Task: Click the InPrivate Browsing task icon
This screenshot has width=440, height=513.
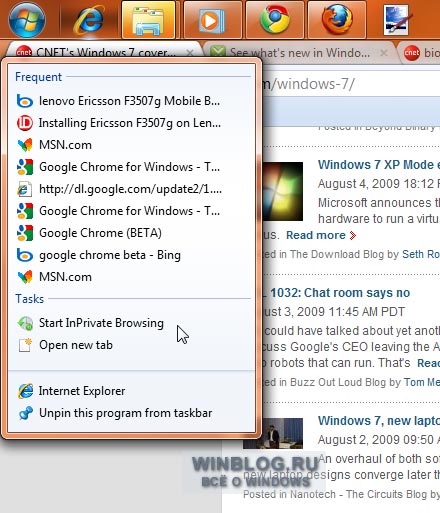Action: click(x=25, y=323)
